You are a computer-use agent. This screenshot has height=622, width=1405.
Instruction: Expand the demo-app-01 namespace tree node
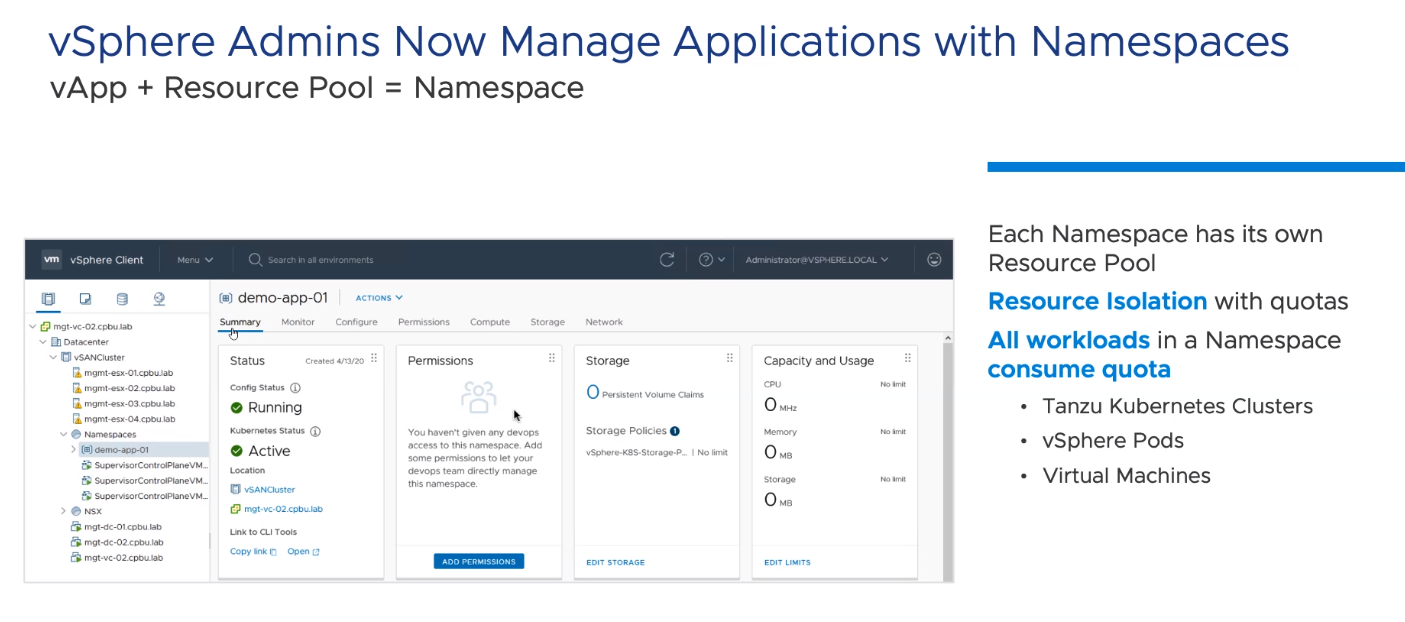click(x=73, y=450)
